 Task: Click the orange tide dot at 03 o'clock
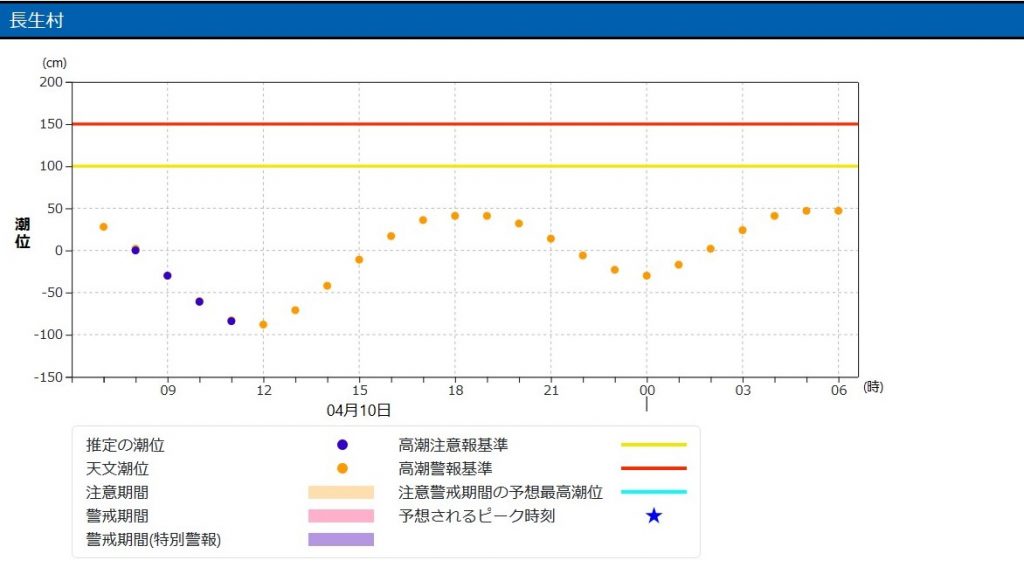(x=743, y=230)
